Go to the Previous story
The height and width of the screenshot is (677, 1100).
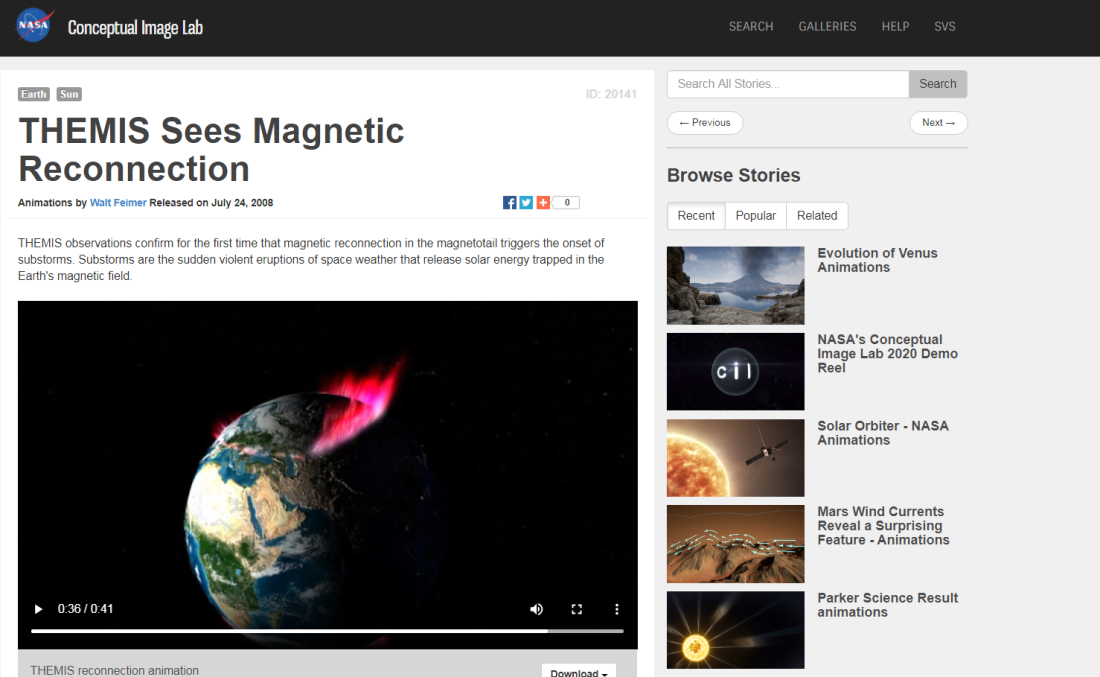coord(705,123)
